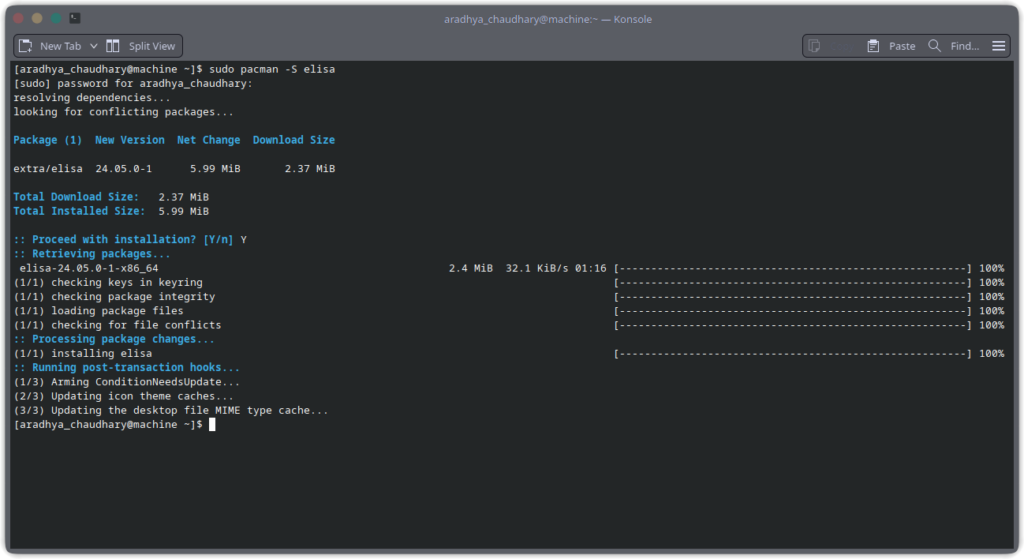This screenshot has height=559, width=1024.
Task: Click the 'sudo pacman -S elisa' command text
Action: click(x=272, y=69)
